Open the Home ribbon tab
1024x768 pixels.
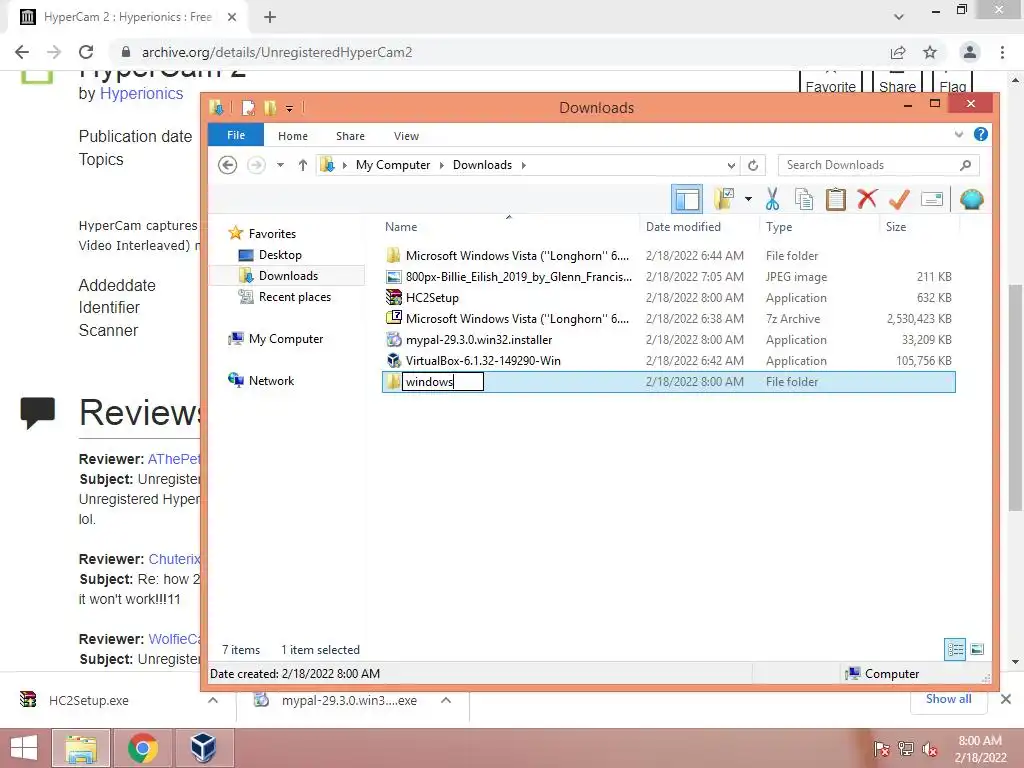point(293,136)
